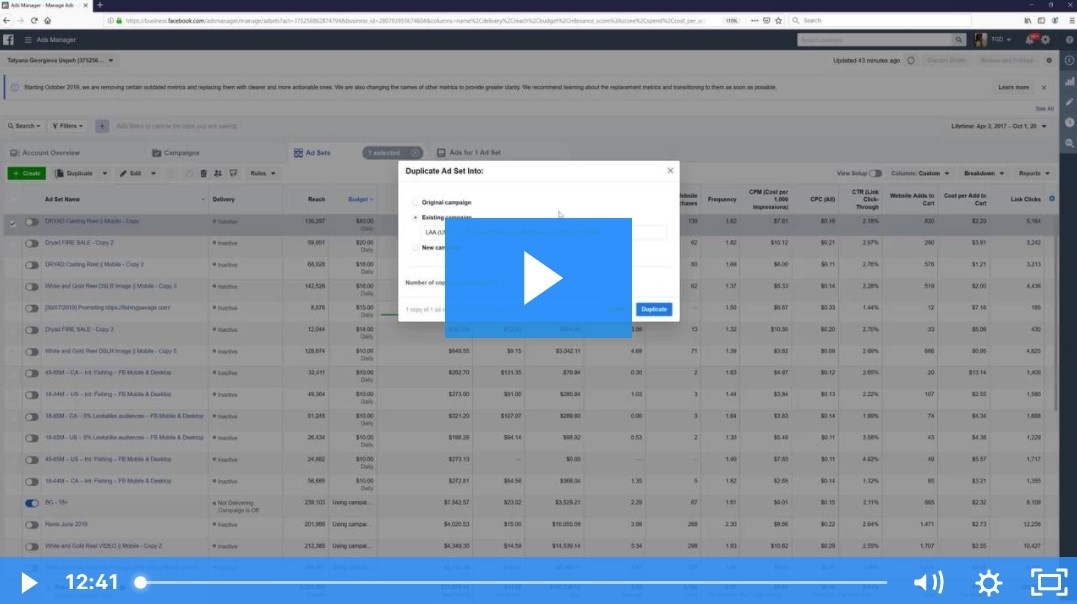1077x604 pixels.
Task: Click the delete trash icon in toolbar
Action: coord(203,173)
